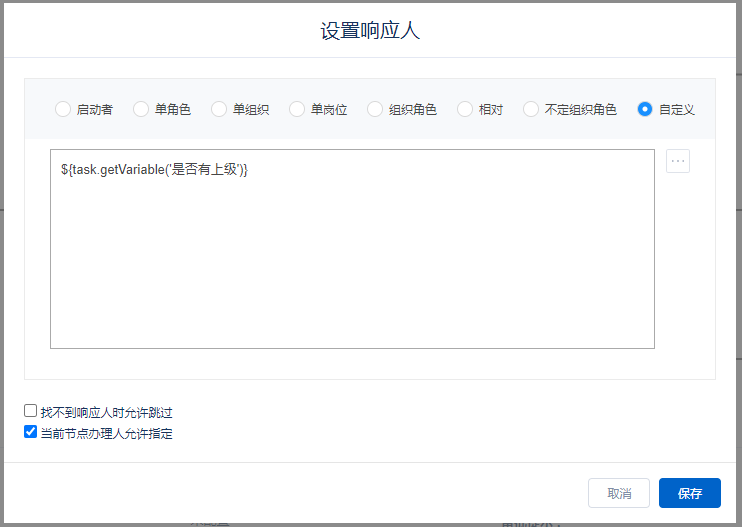742x527 pixels.
Task: Select the 相对 radio option
Action: click(x=465, y=109)
